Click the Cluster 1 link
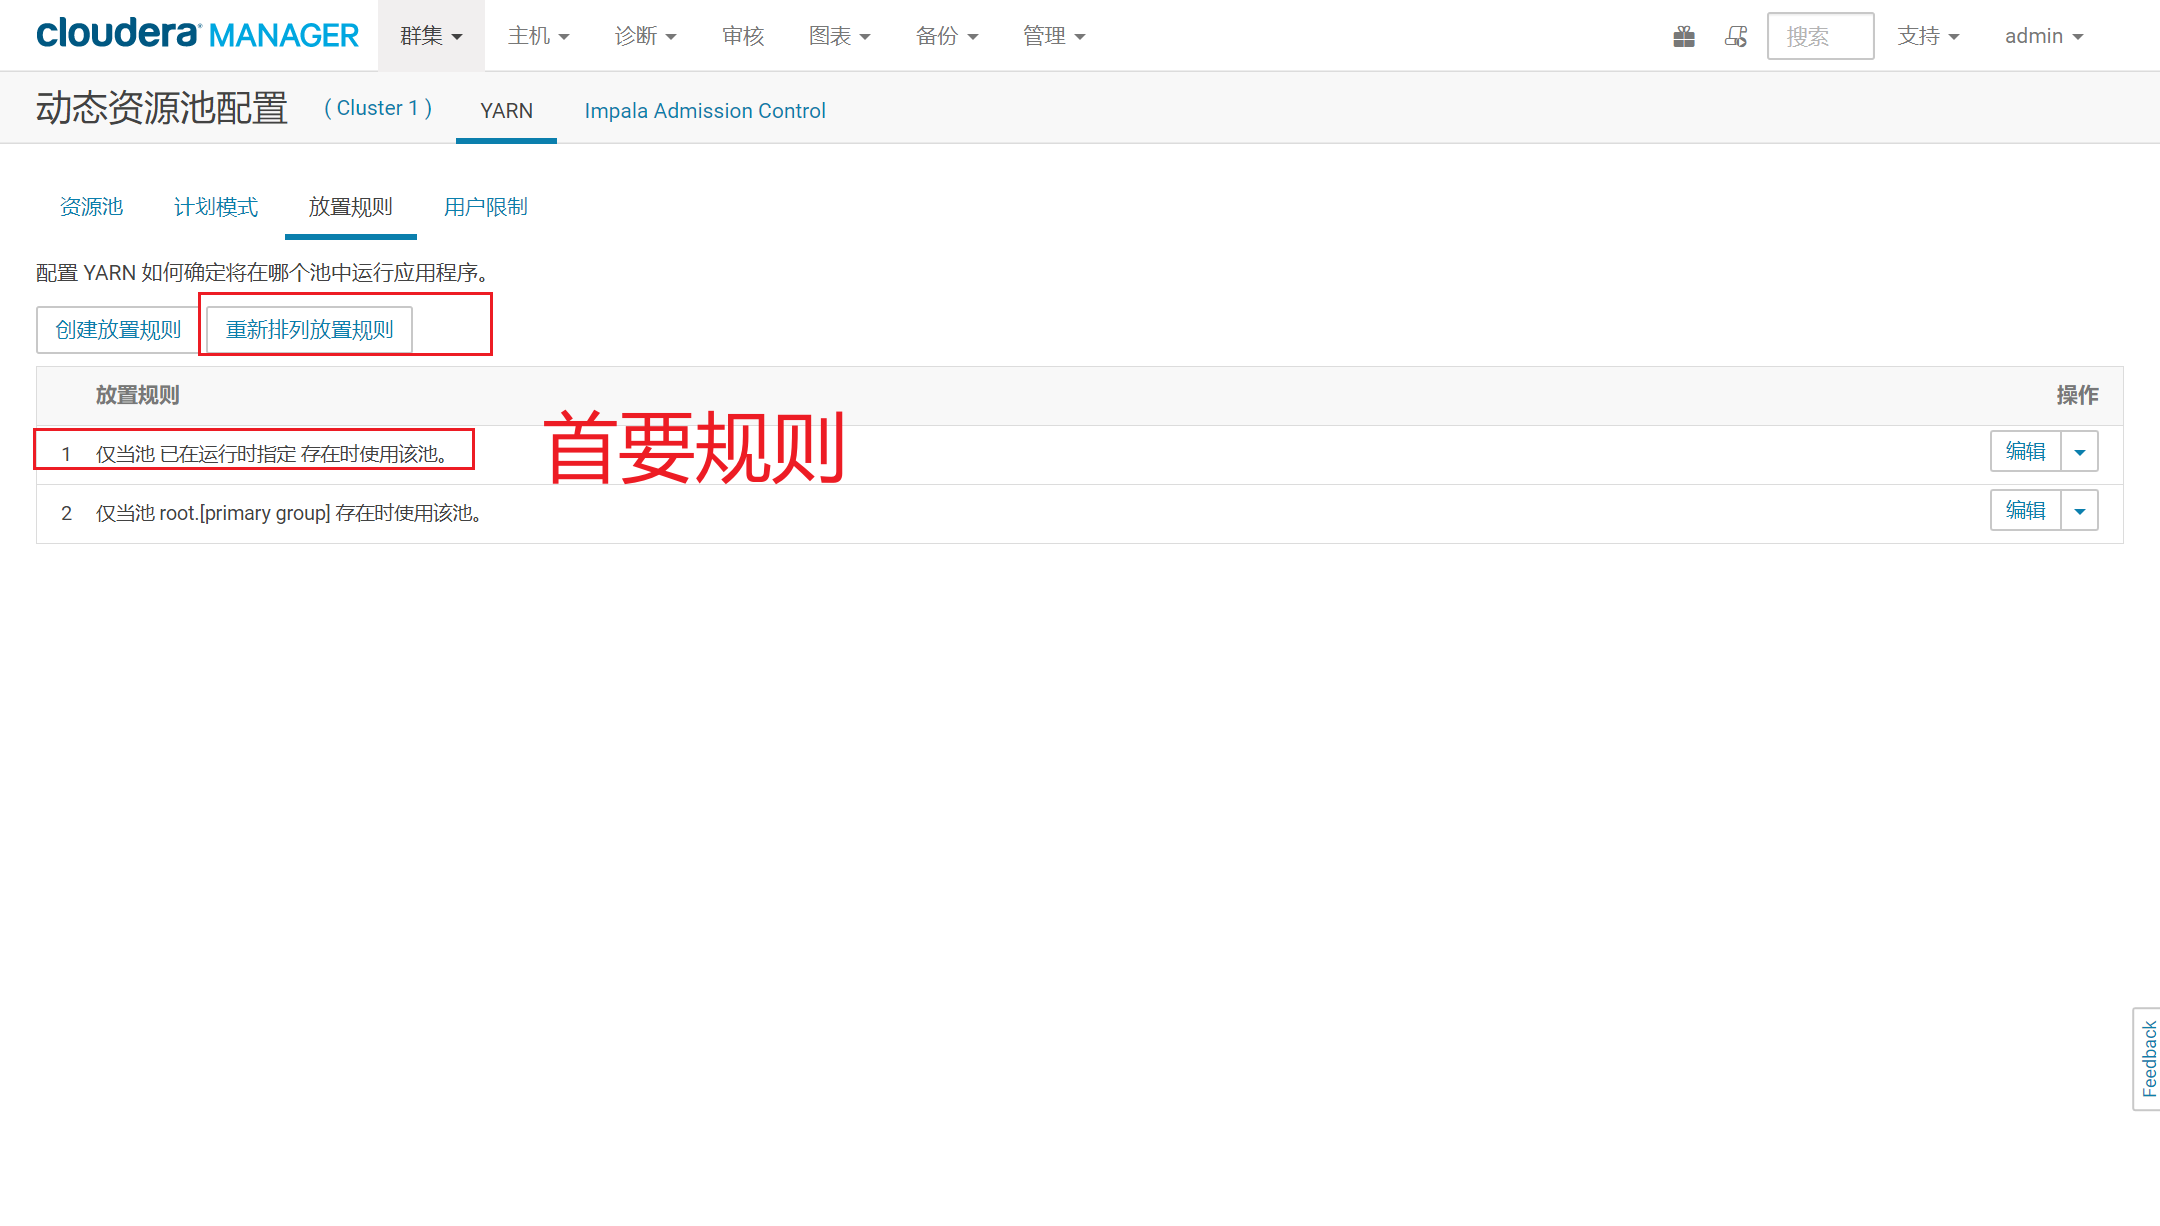Image resolution: width=2160 pixels, height=1226 pixels. coord(378,108)
